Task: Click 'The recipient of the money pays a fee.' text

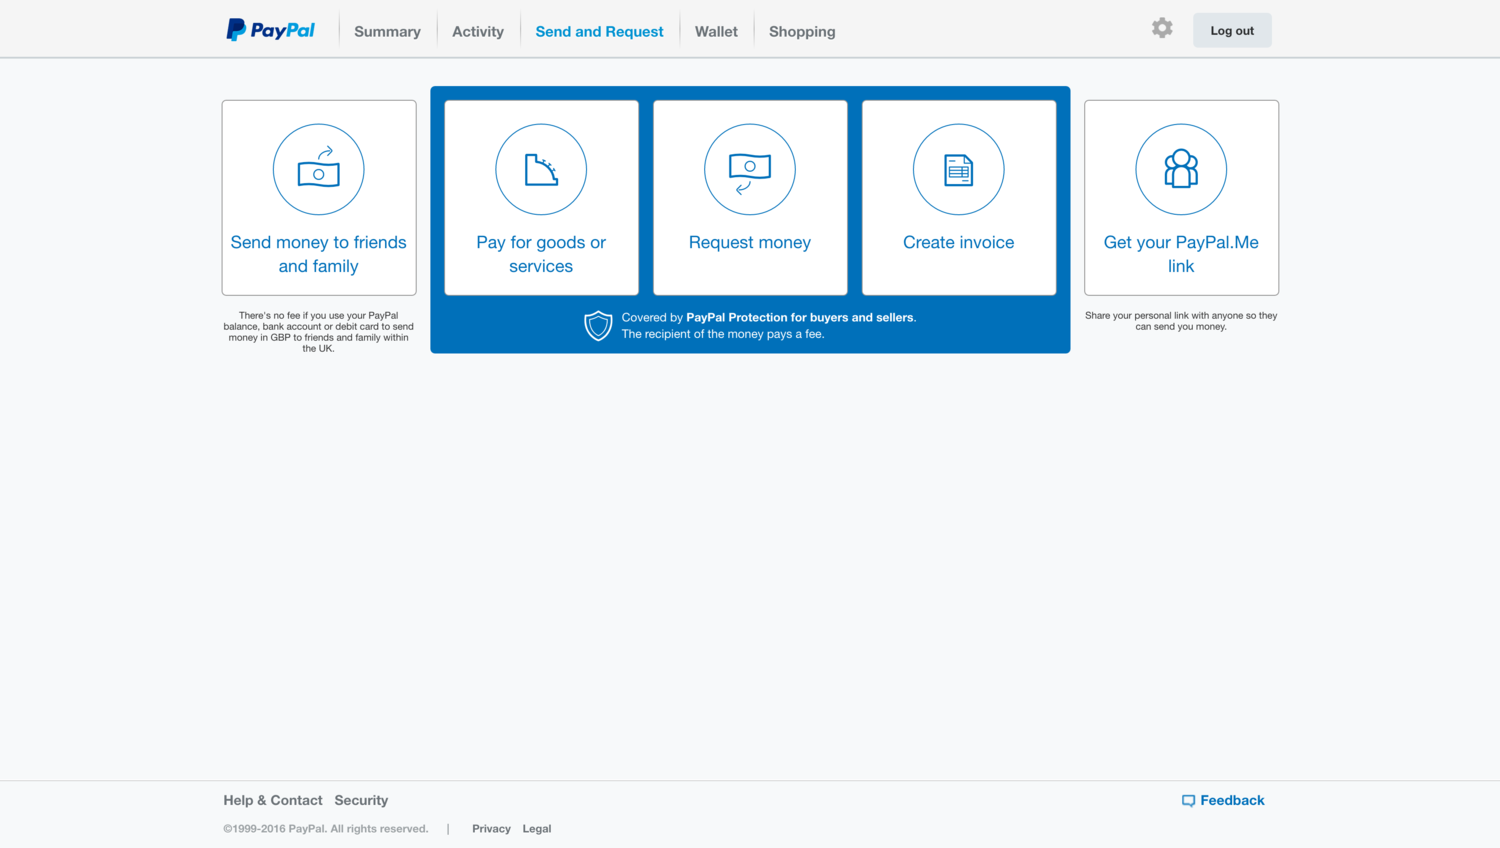Action: 723,334
